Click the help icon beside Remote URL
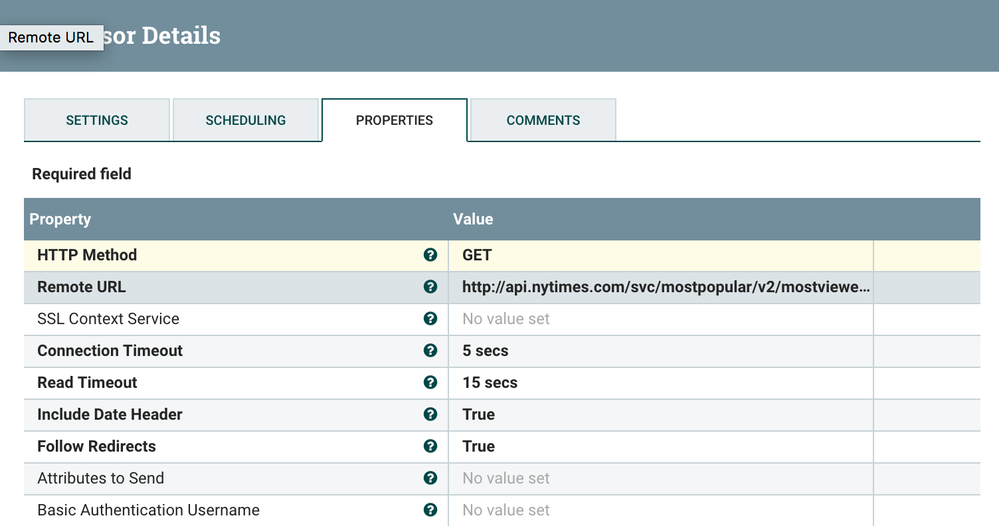This screenshot has height=526, width=999. [430, 287]
